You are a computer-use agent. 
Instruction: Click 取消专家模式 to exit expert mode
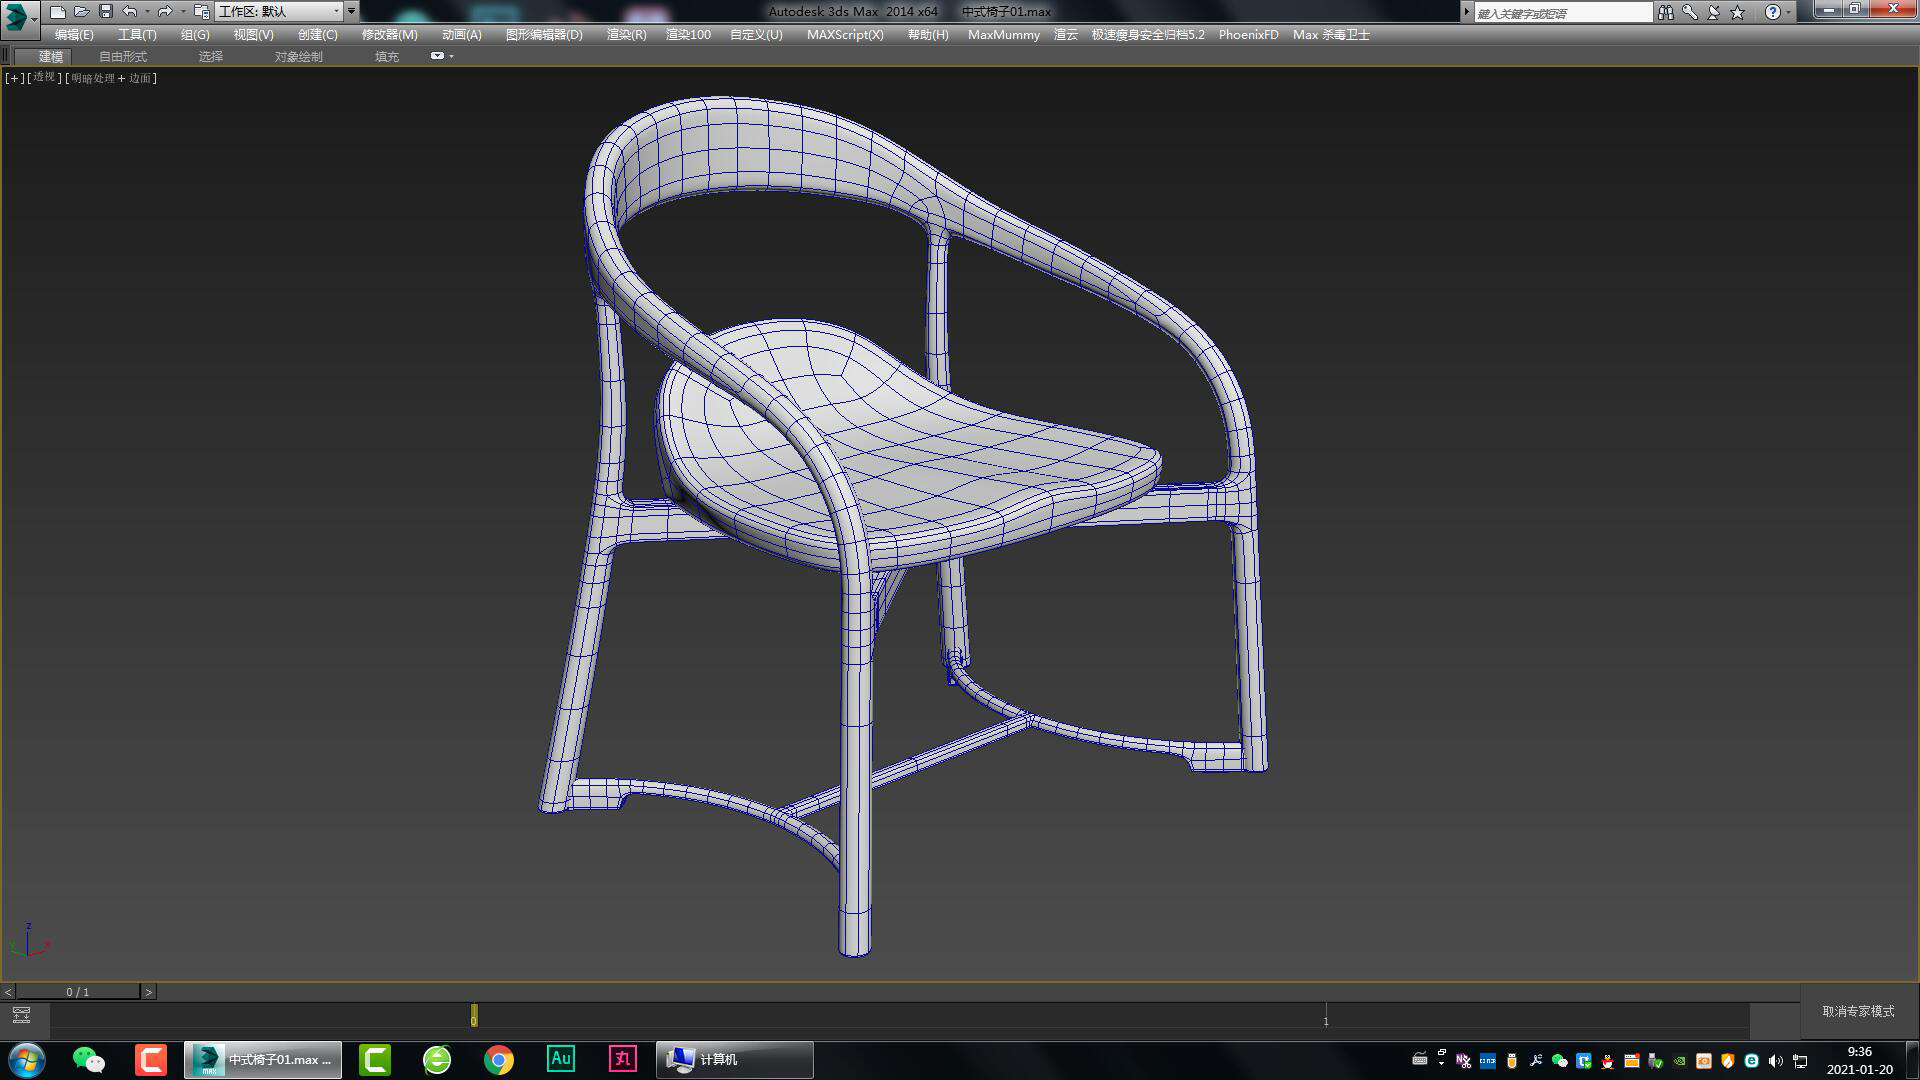(x=1858, y=1012)
